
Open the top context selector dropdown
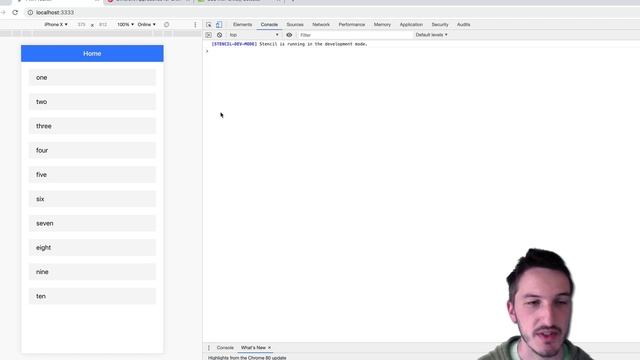point(254,35)
